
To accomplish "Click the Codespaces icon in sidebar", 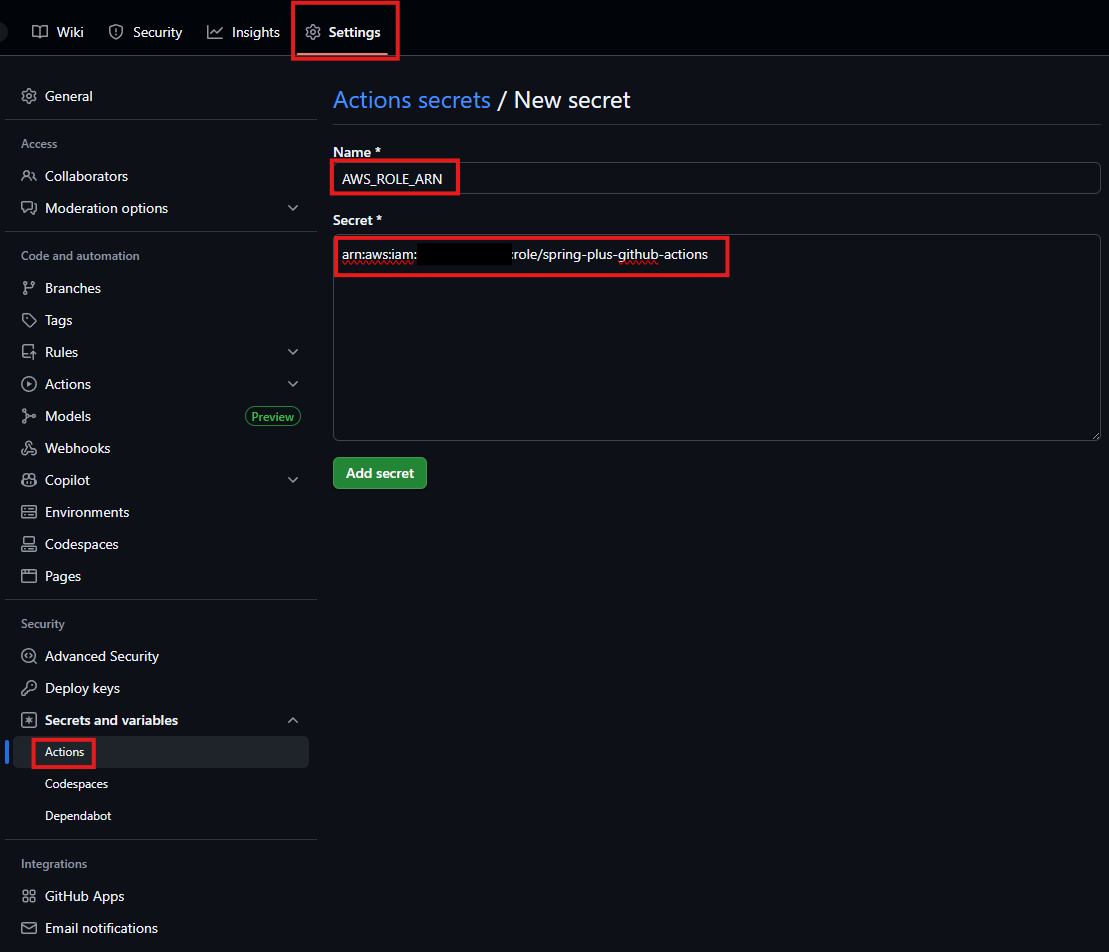I will tap(29, 544).
